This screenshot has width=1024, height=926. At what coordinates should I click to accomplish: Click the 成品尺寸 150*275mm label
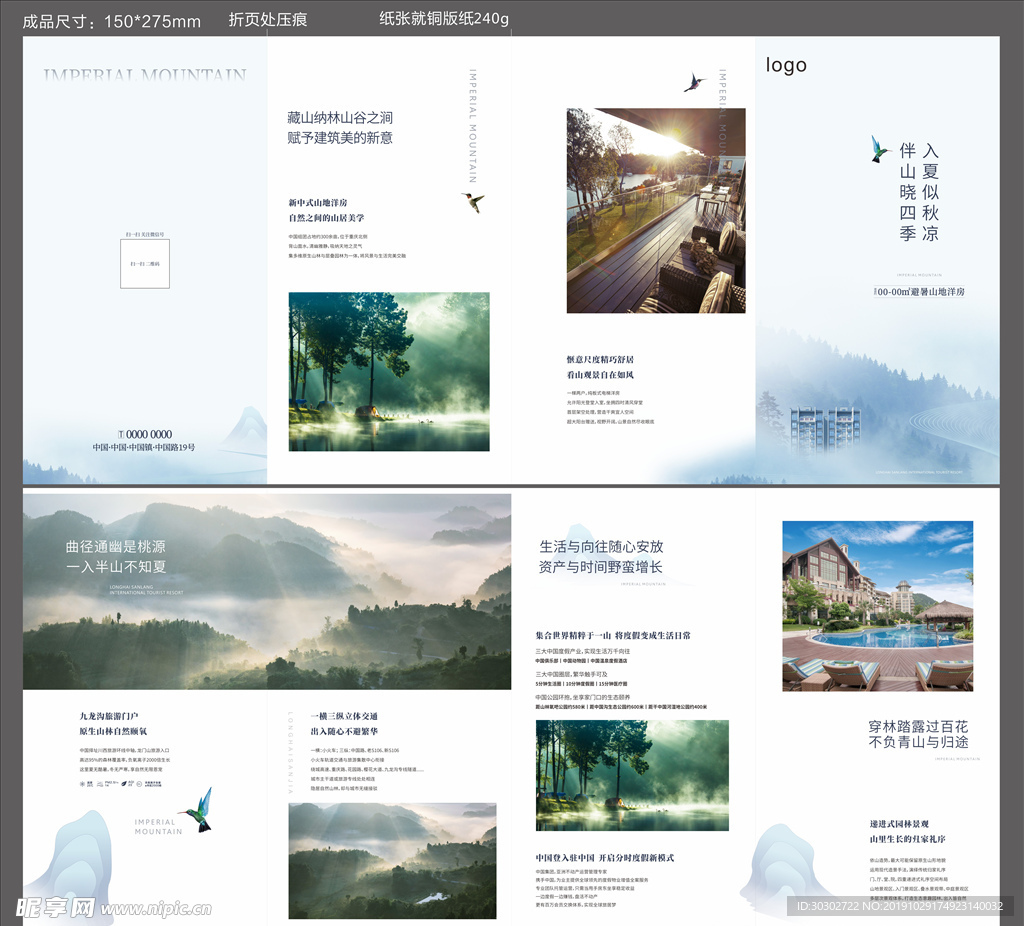tap(111, 21)
